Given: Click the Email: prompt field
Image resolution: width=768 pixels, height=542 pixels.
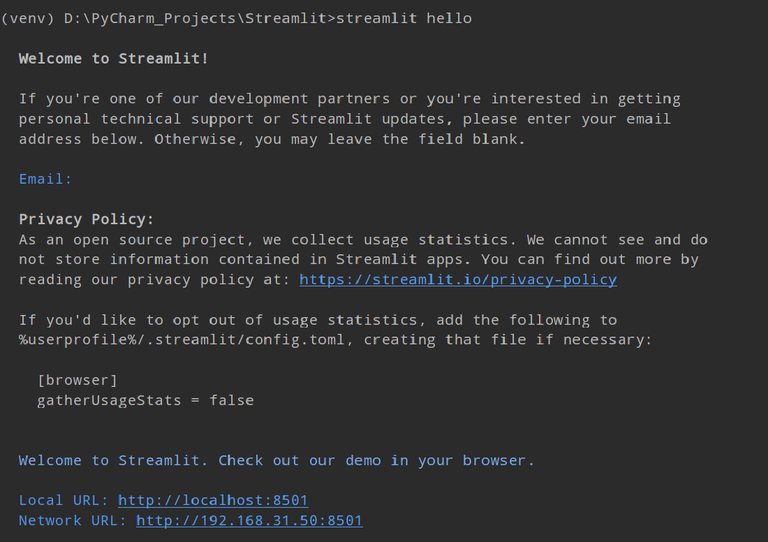Looking at the screenshot, I should coord(46,179).
